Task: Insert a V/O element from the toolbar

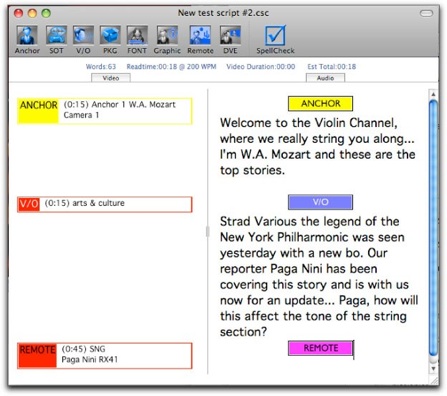Action: click(x=83, y=40)
